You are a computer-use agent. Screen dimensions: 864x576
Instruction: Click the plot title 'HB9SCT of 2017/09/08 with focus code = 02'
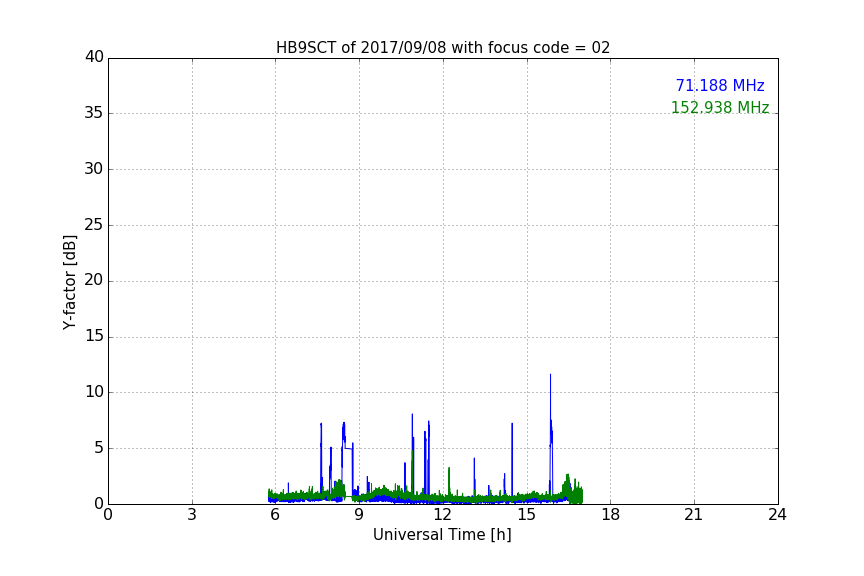pos(442,48)
